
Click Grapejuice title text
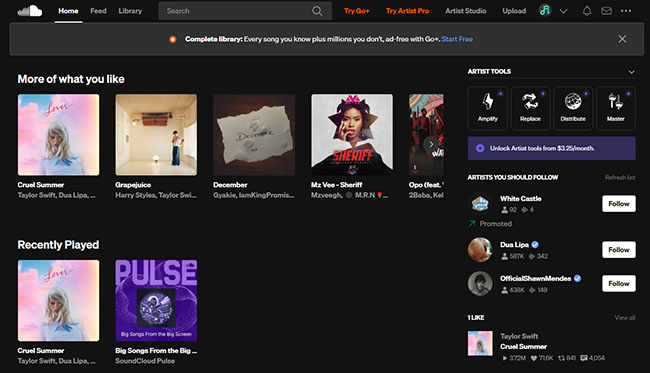pos(133,185)
